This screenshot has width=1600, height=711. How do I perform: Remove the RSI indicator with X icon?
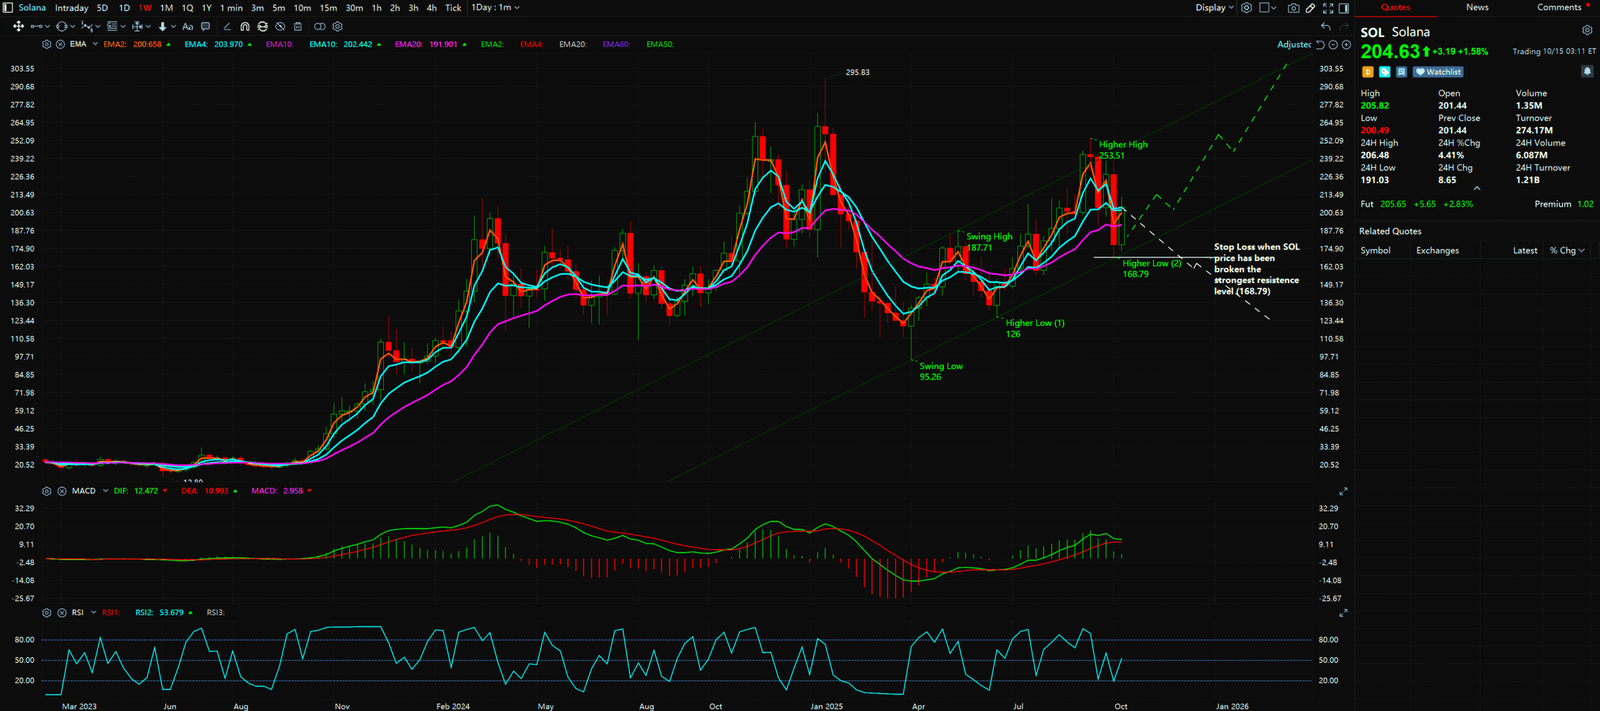62,612
